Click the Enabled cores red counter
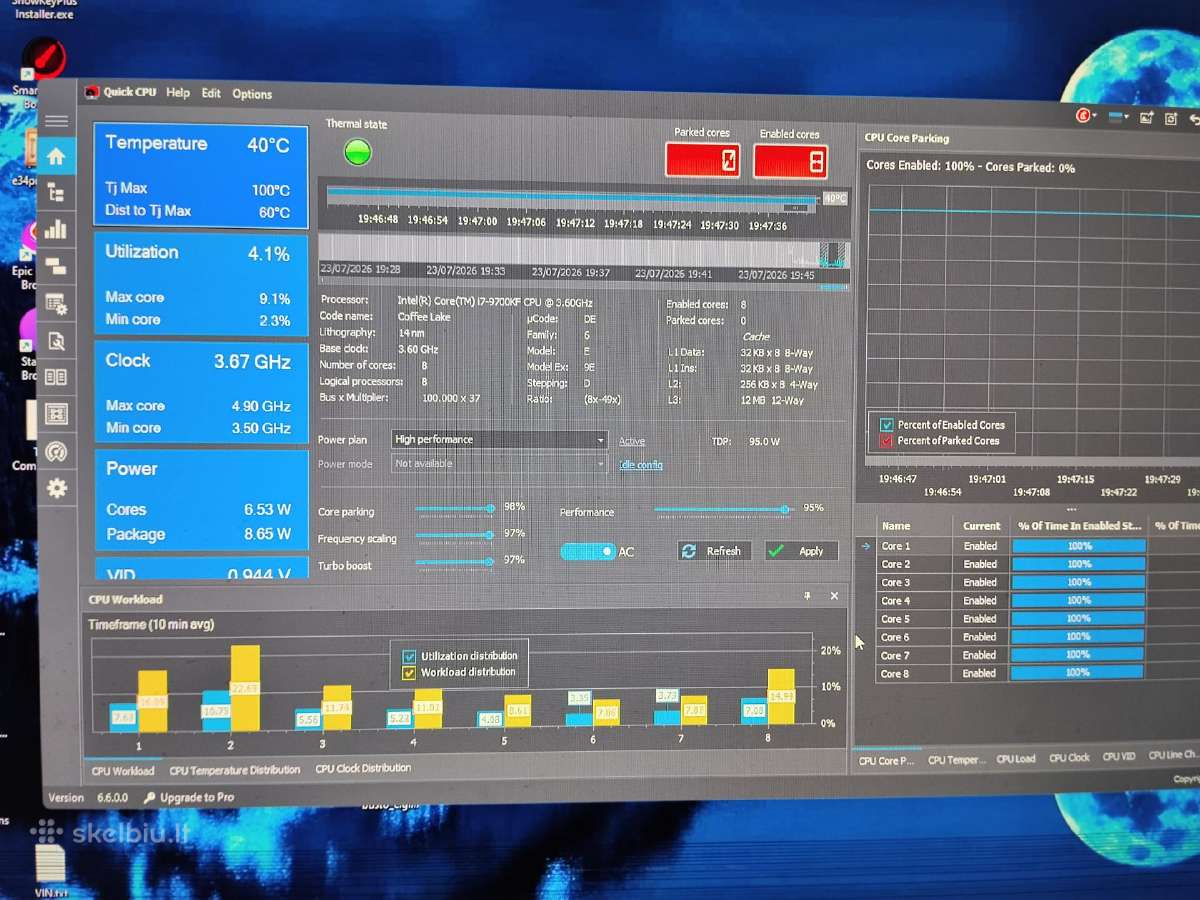 click(x=790, y=161)
